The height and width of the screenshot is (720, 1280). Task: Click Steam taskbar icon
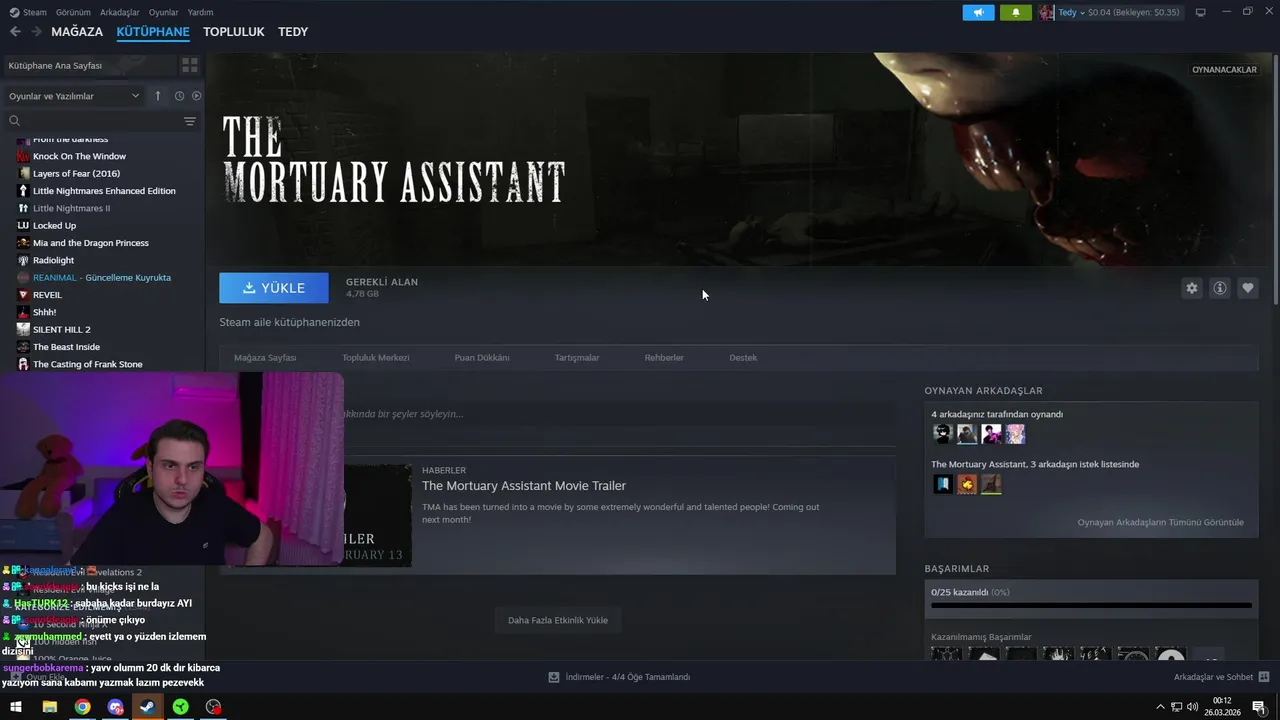click(x=147, y=707)
